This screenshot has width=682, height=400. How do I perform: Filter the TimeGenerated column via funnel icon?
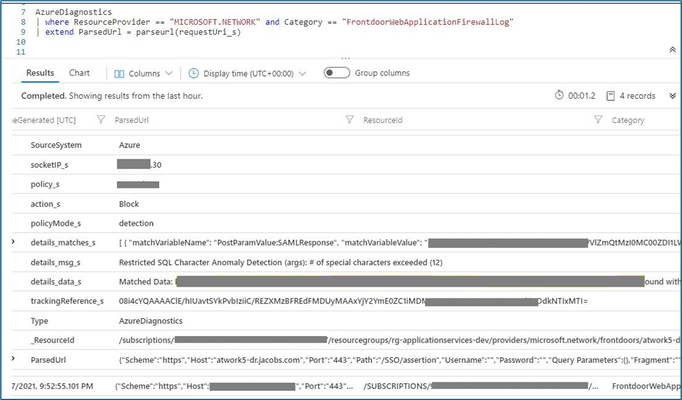(101, 120)
